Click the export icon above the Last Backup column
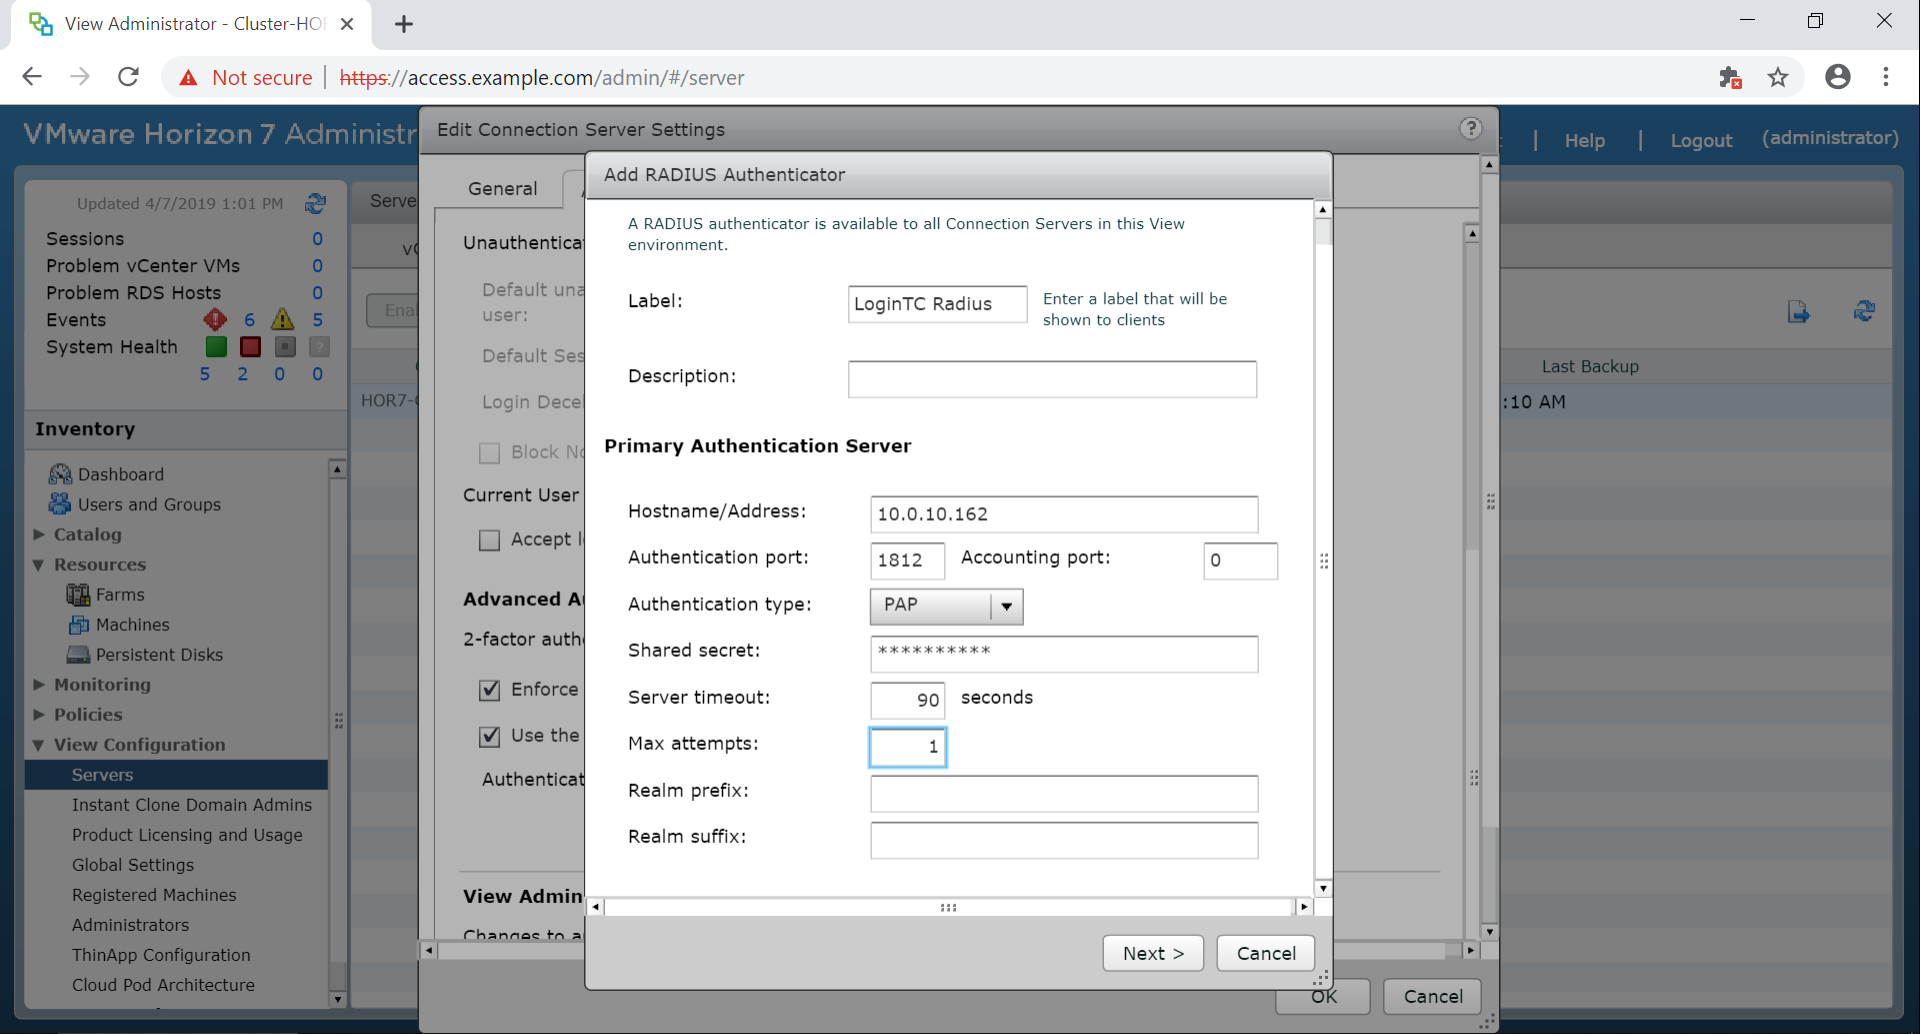The width and height of the screenshot is (1920, 1034). 1798,312
